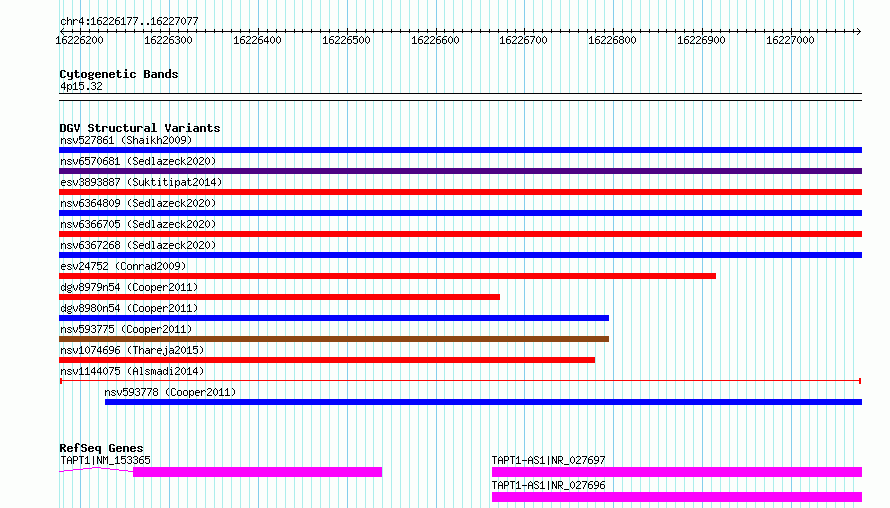The image size is (890, 508).
Task: Click label nsv6364809 (Sedlazeck2020)
Action: tap(138, 203)
